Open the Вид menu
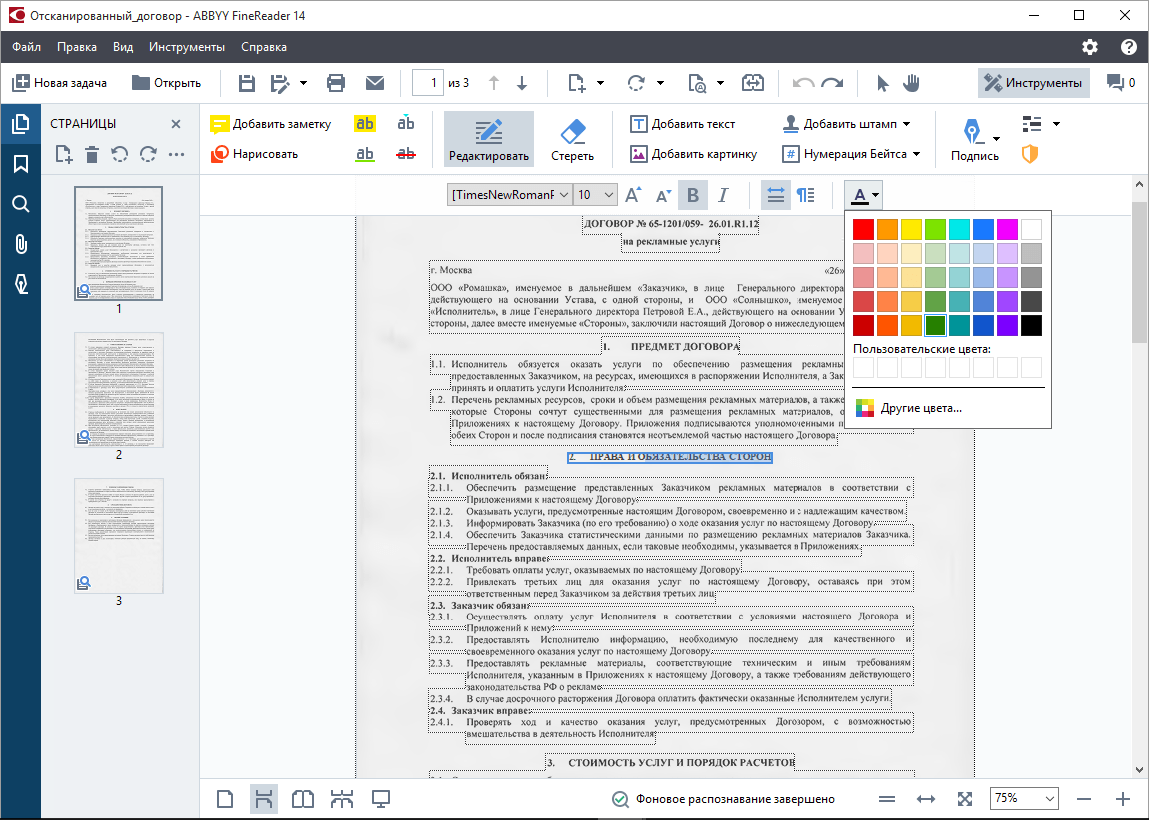The width and height of the screenshot is (1149, 820). (x=123, y=47)
